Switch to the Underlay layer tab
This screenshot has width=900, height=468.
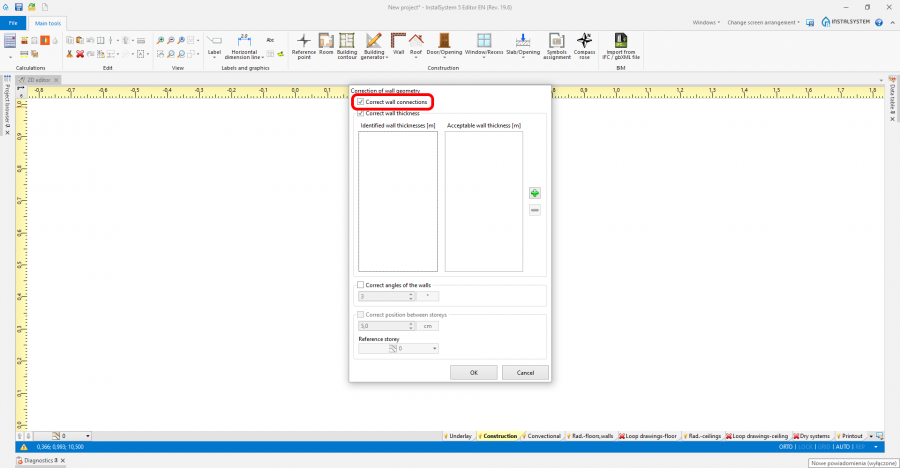[460, 436]
